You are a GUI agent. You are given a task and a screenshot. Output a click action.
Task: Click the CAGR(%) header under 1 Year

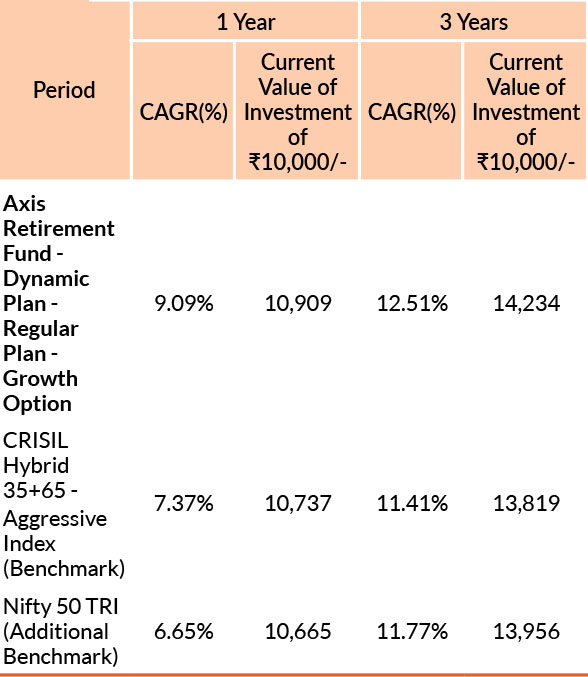tap(183, 112)
